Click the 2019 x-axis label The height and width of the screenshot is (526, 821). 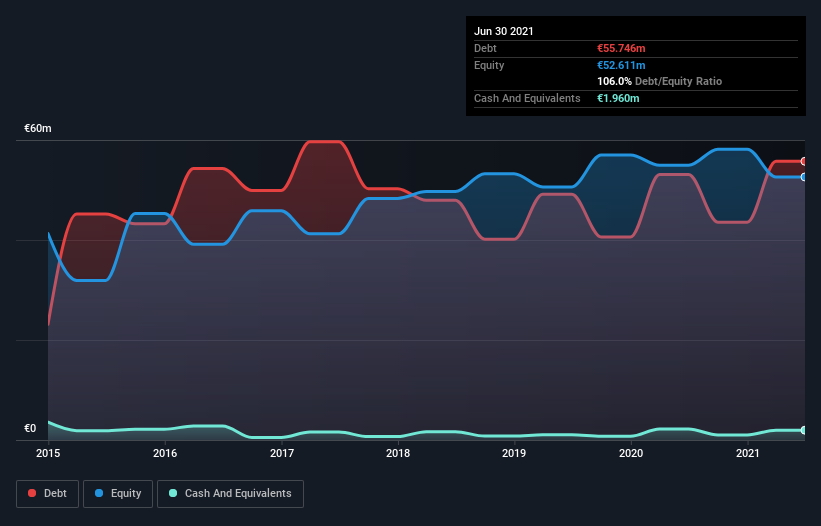(x=514, y=453)
